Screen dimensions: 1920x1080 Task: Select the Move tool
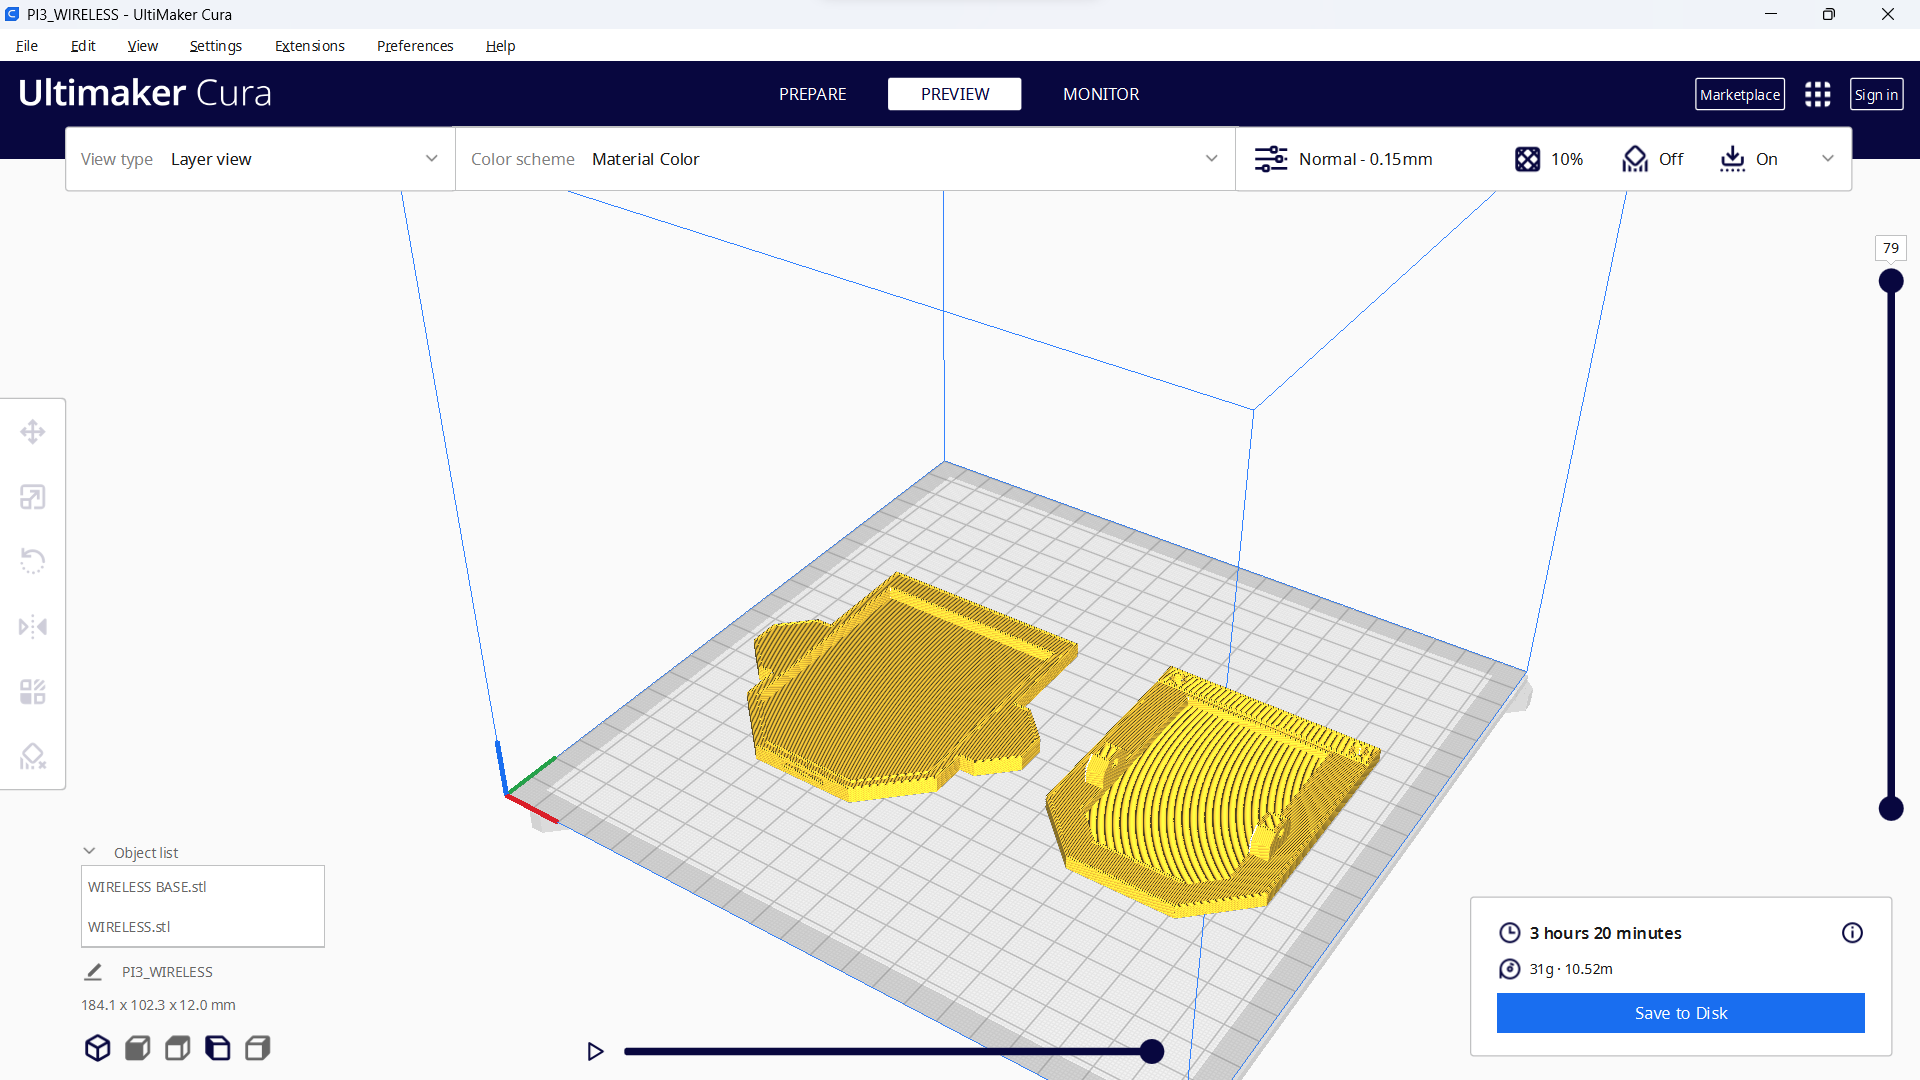coord(32,431)
